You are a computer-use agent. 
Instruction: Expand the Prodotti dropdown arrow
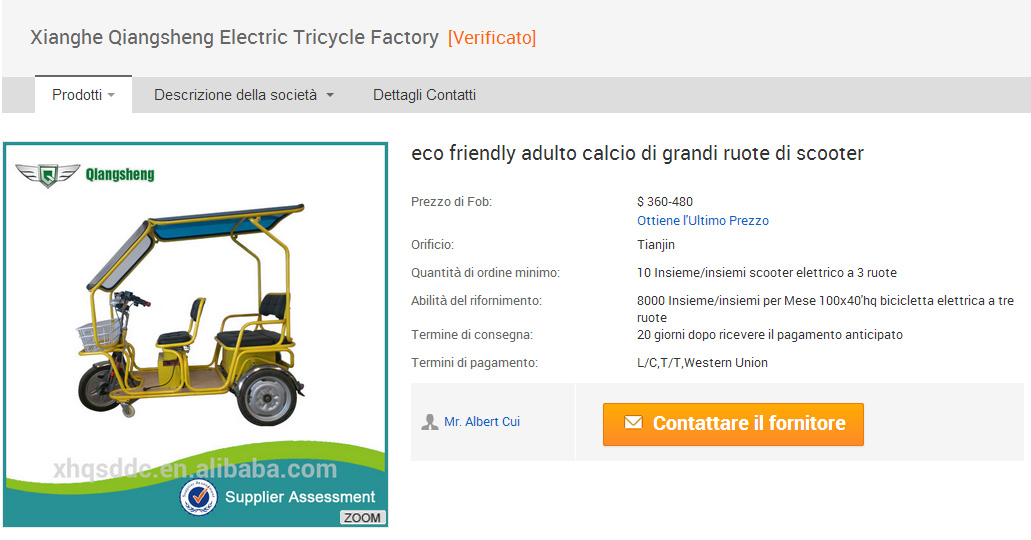pyautogui.click(x=111, y=96)
